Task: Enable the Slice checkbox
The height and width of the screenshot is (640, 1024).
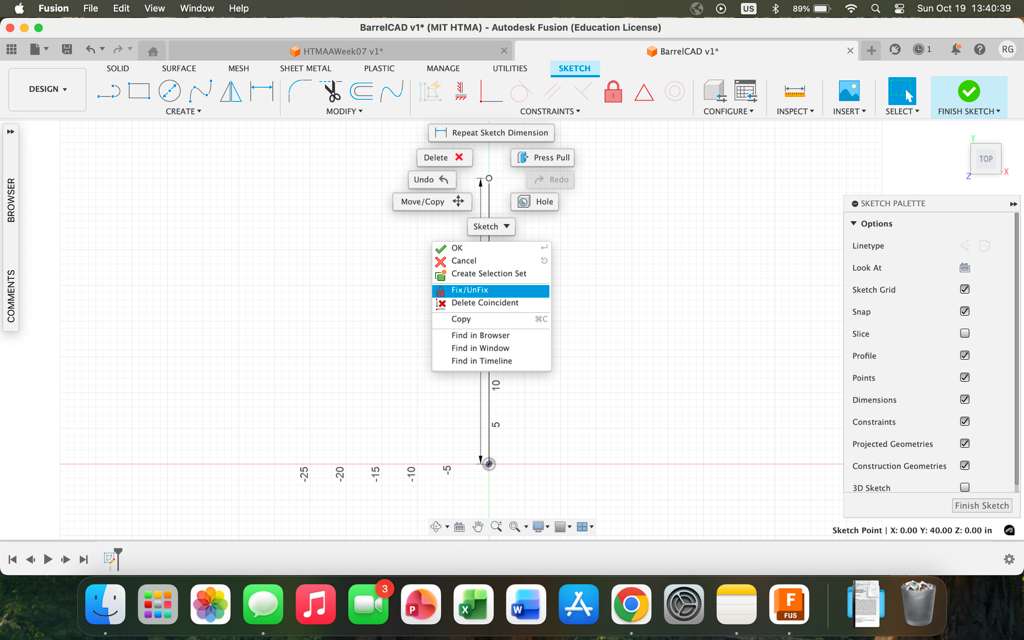Action: click(x=964, y=334)
